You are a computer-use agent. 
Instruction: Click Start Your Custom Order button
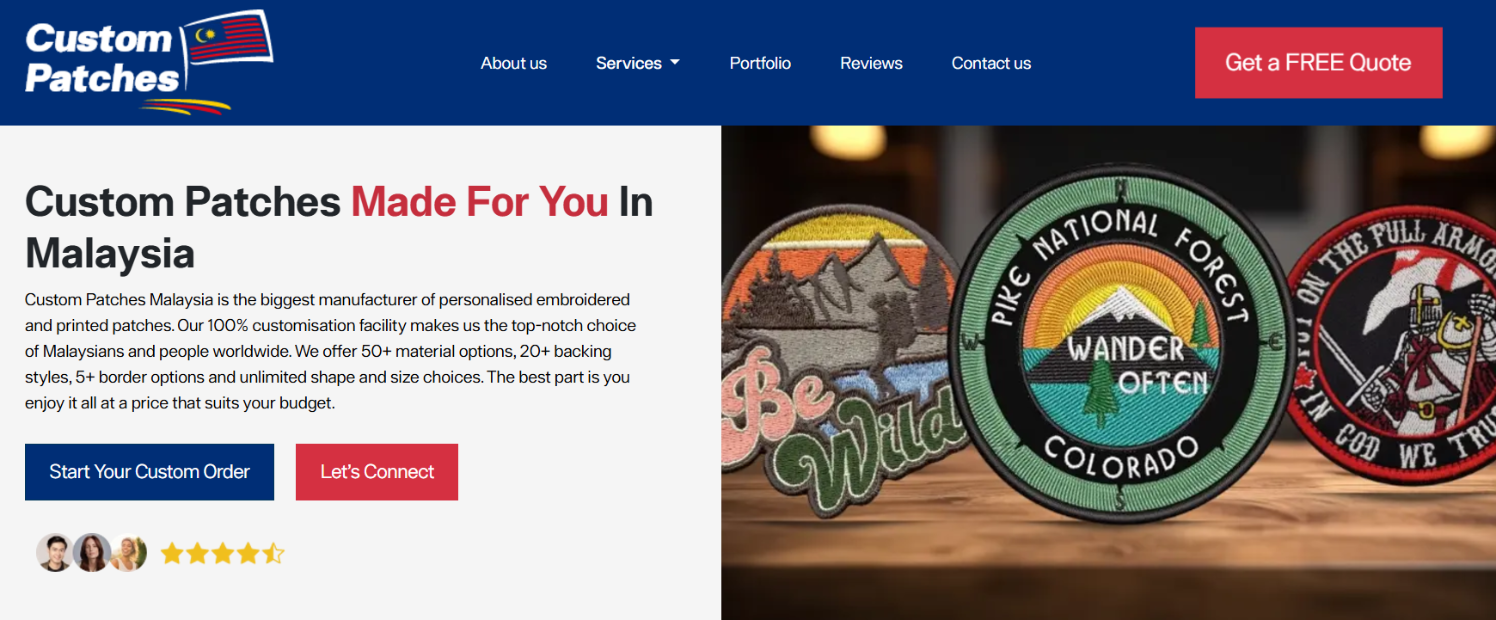pyautogui.click(x=149, y=472)
